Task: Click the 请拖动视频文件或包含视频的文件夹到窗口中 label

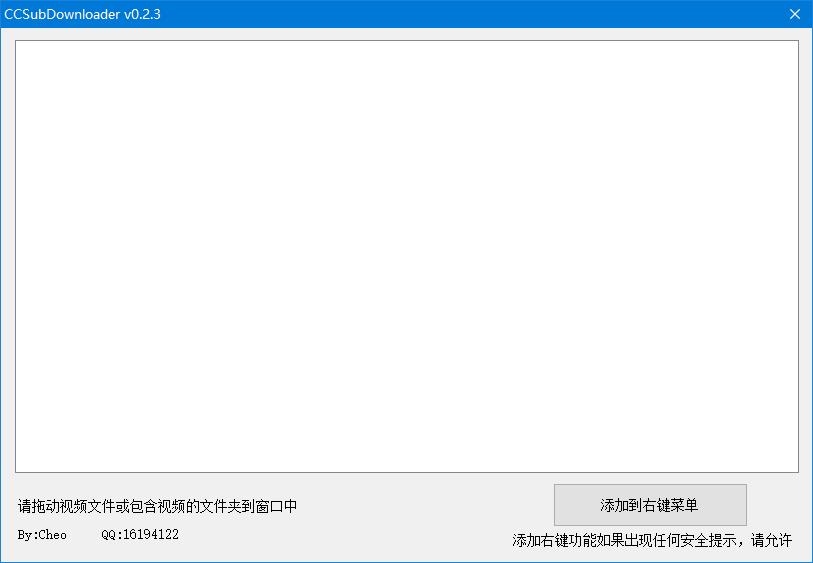Action: (158, 506)
